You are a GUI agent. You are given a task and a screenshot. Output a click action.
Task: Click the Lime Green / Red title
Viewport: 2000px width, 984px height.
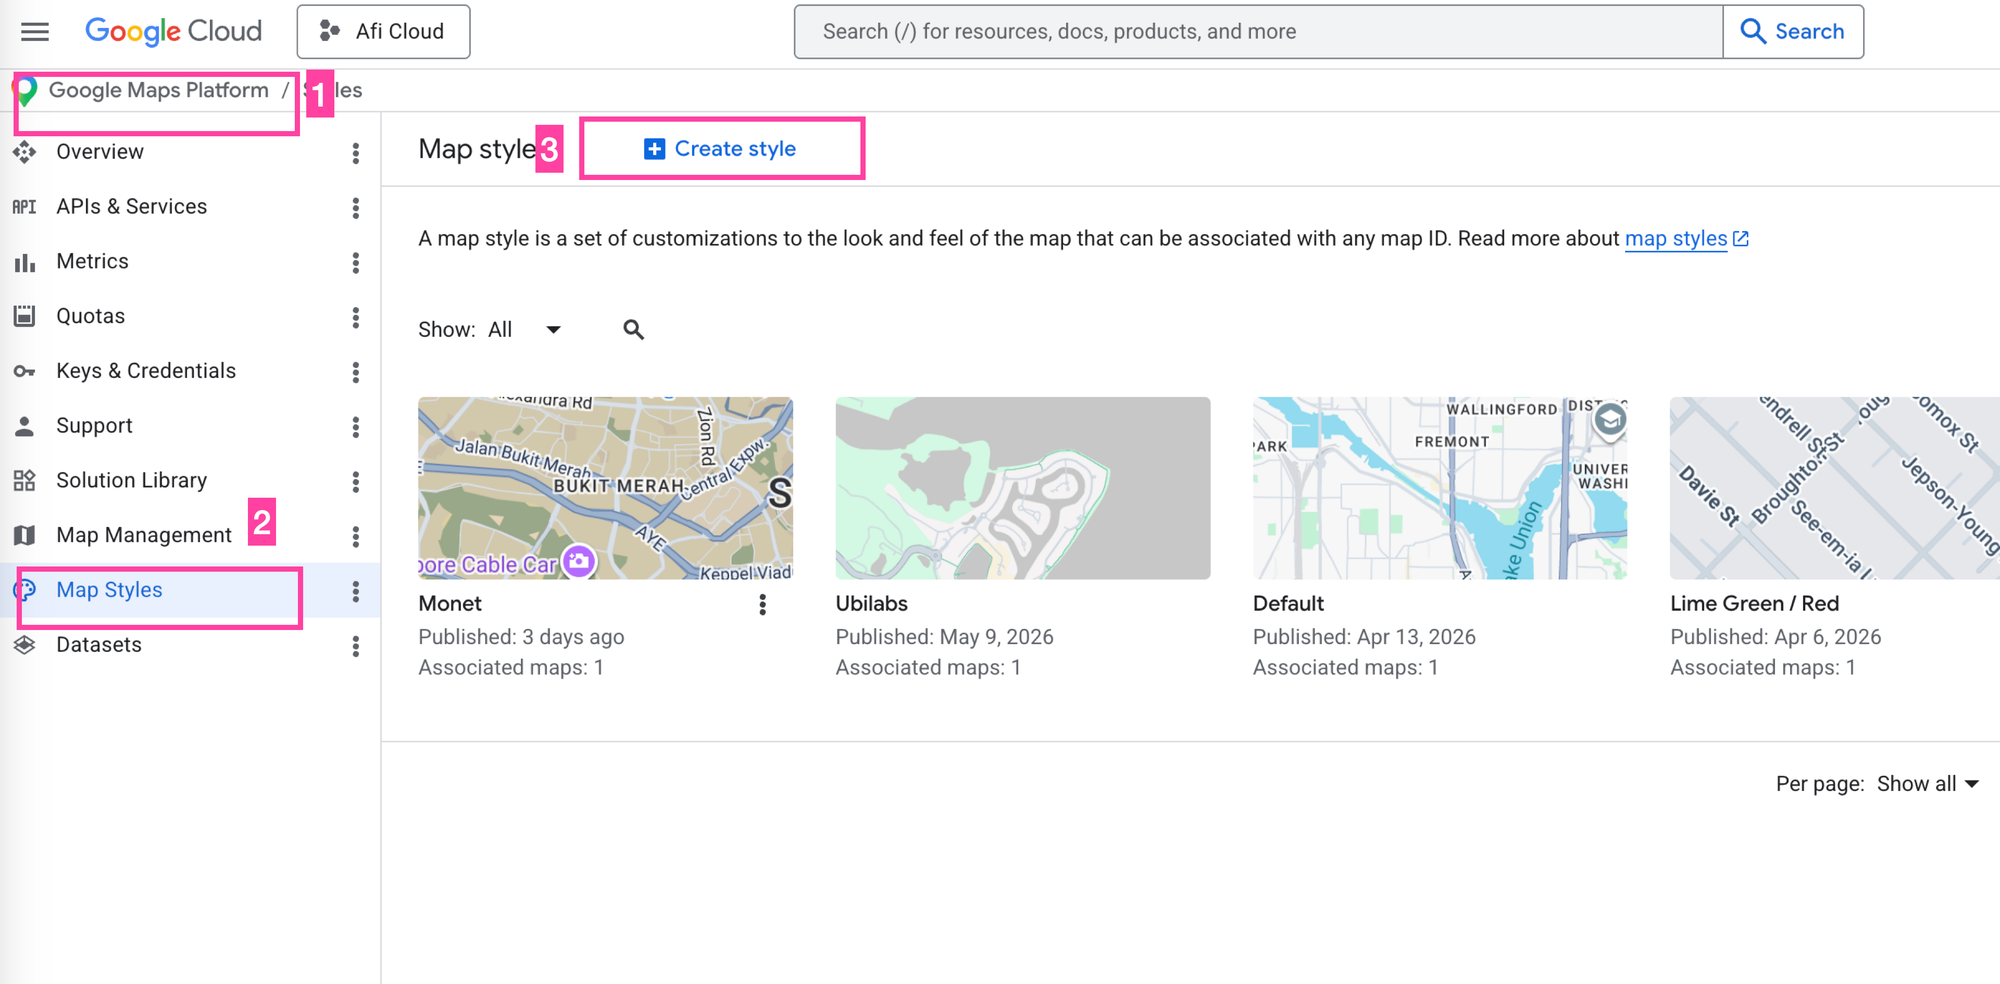(x=1755, y=604)
